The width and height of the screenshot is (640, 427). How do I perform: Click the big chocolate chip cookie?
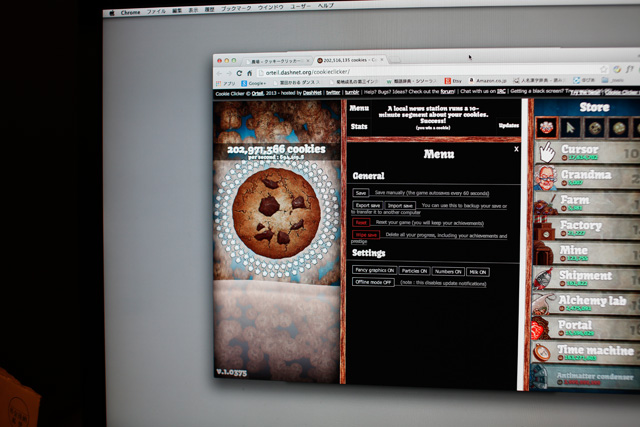tap(276, 211)
